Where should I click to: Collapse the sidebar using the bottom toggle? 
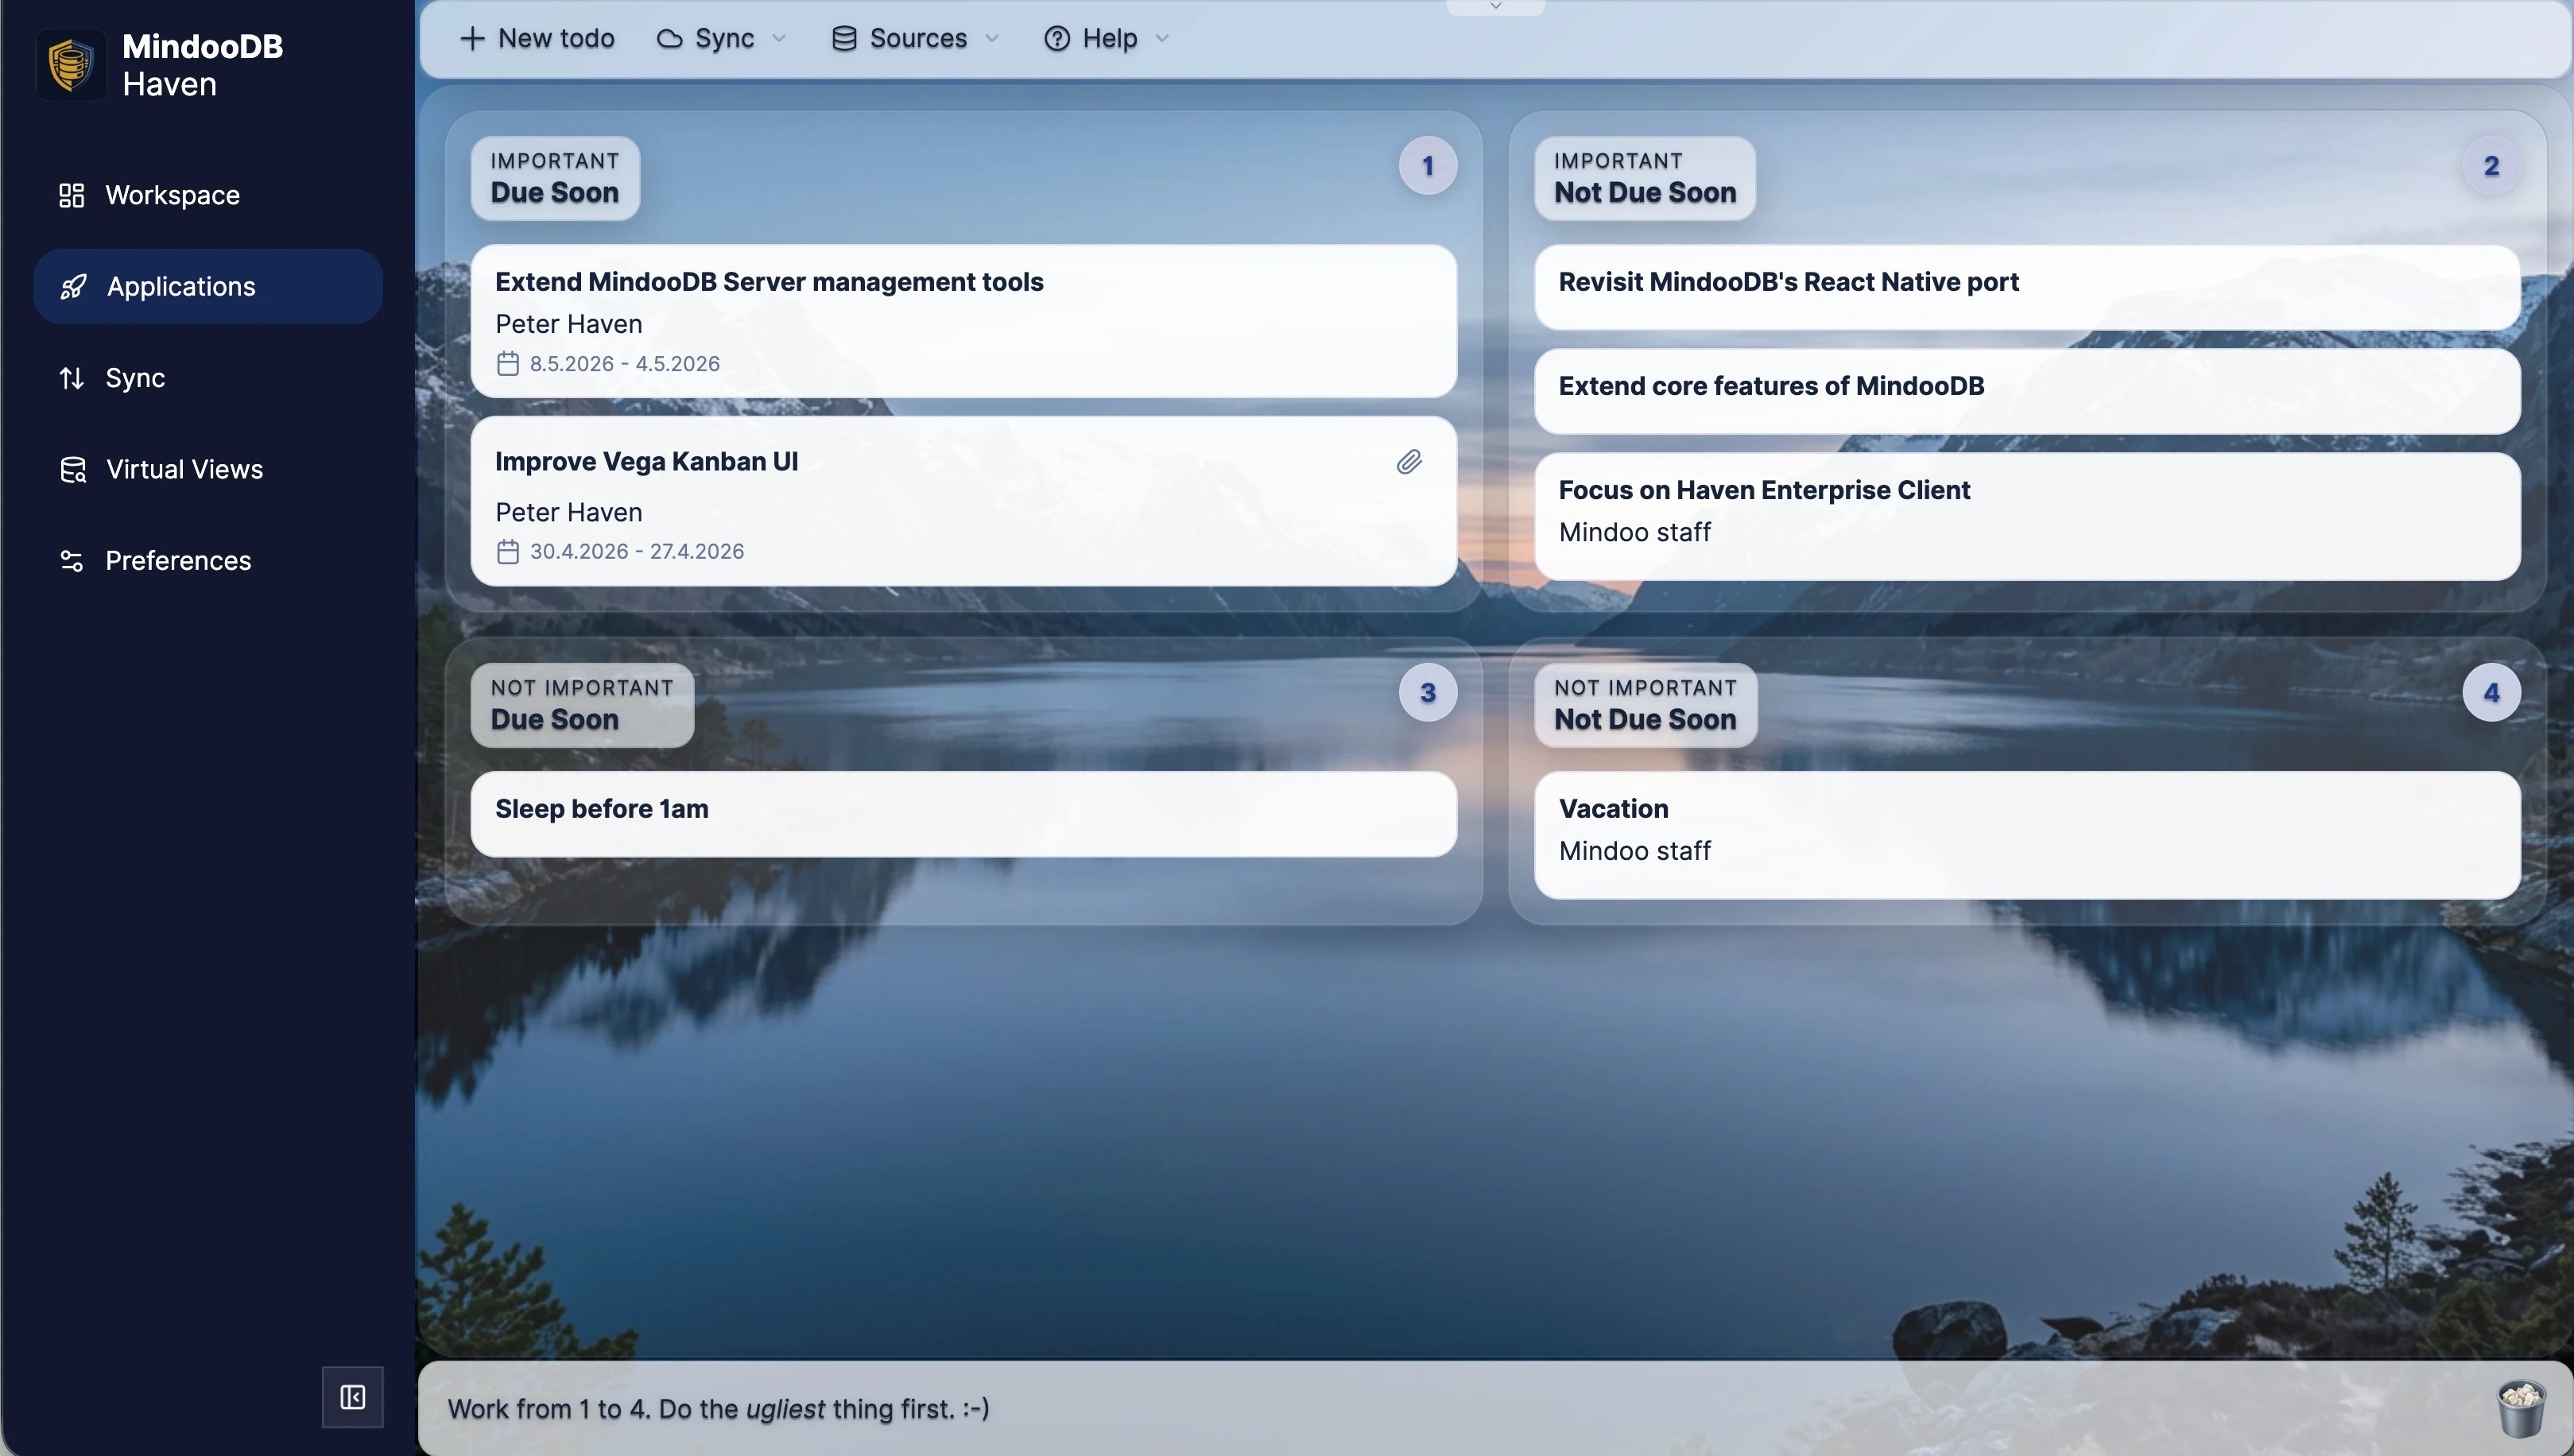tap(352, 1397)
